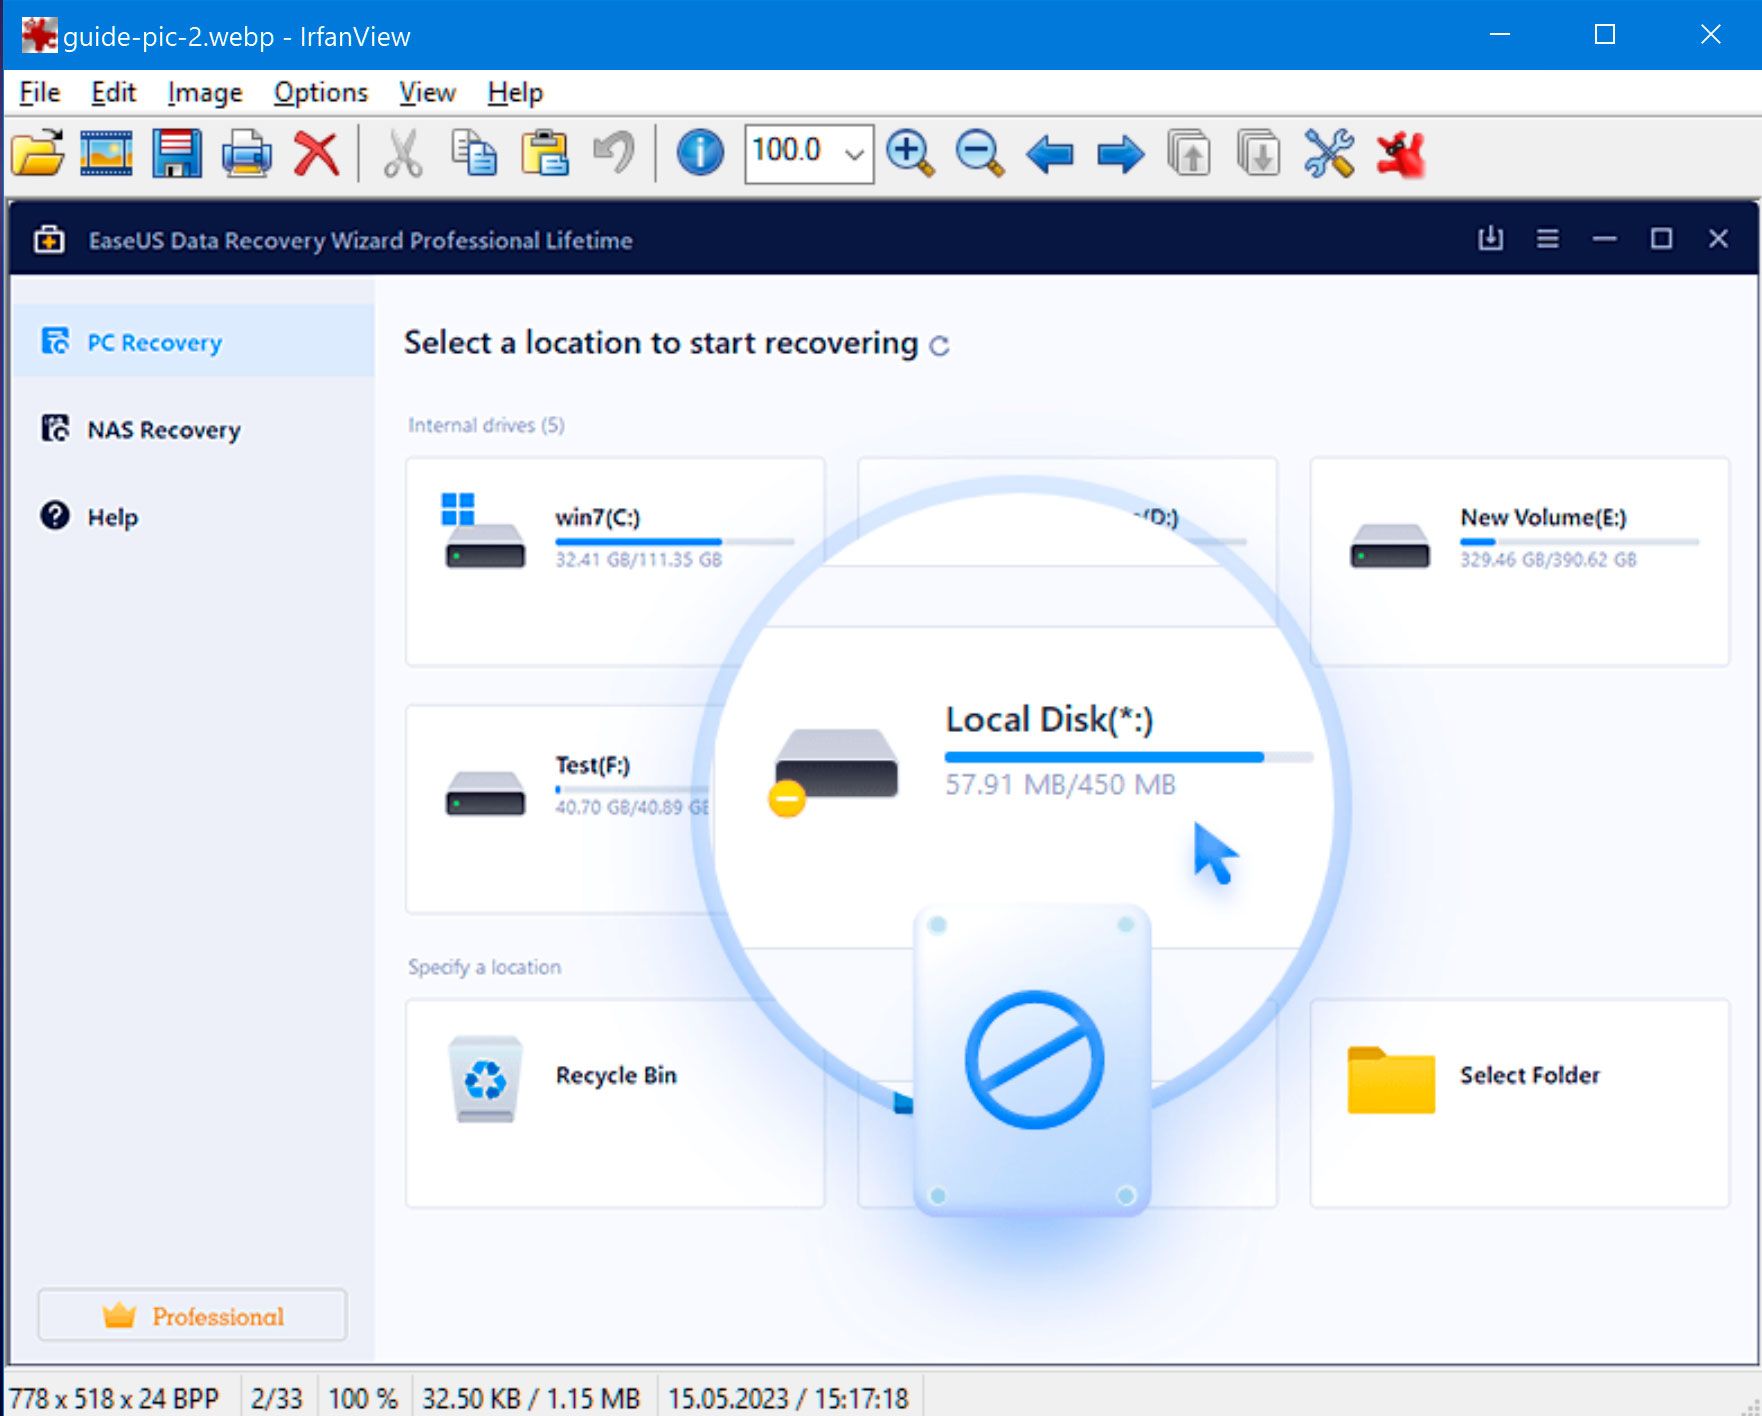Click the next page down-arrow icon
This screenshot has width=1762, height=1416.
click(1258, 154)
